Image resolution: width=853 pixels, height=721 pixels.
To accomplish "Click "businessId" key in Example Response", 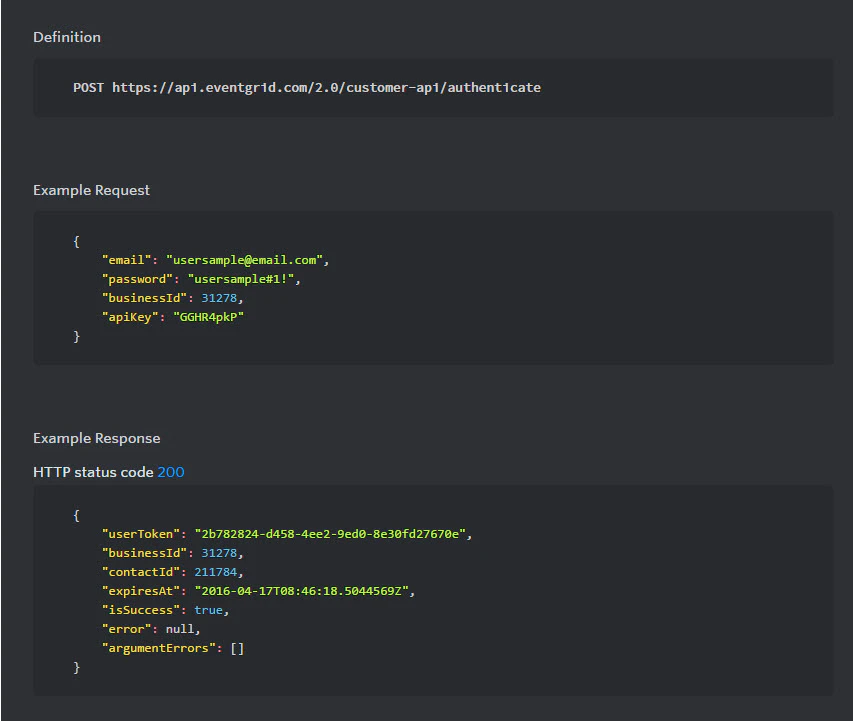I will pos(144,553).
